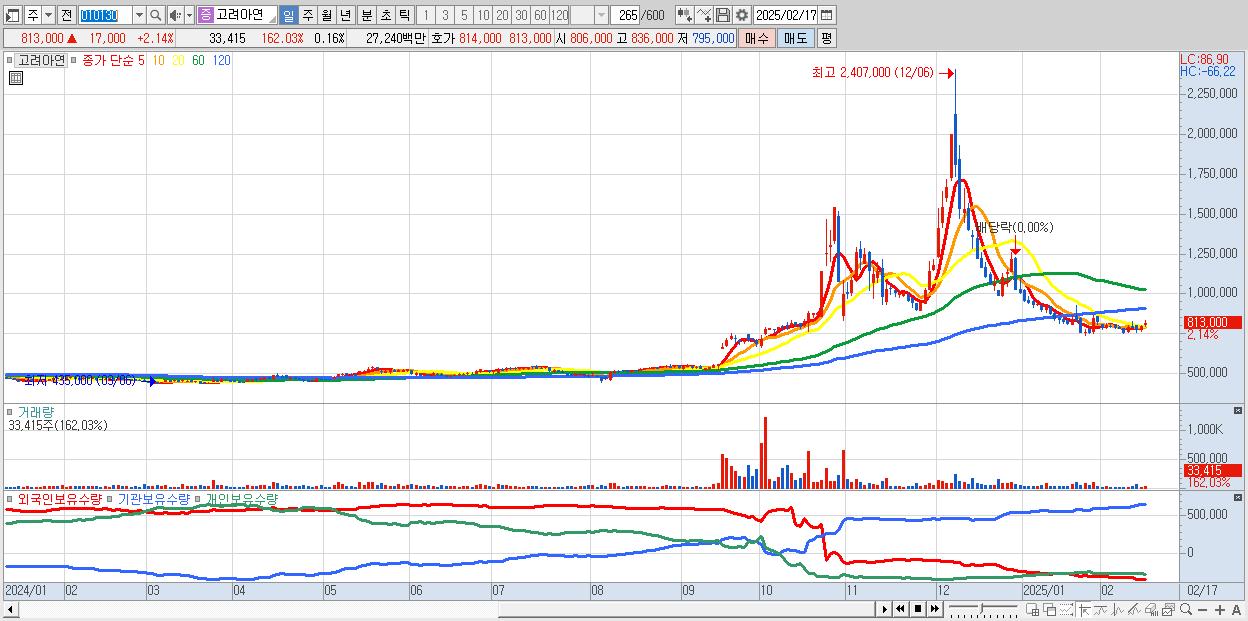The height and width of the screenshot is (621, 1248).
Task: Choose the 20 interval button
Action: pyautogui.click(x=502, y=15)
